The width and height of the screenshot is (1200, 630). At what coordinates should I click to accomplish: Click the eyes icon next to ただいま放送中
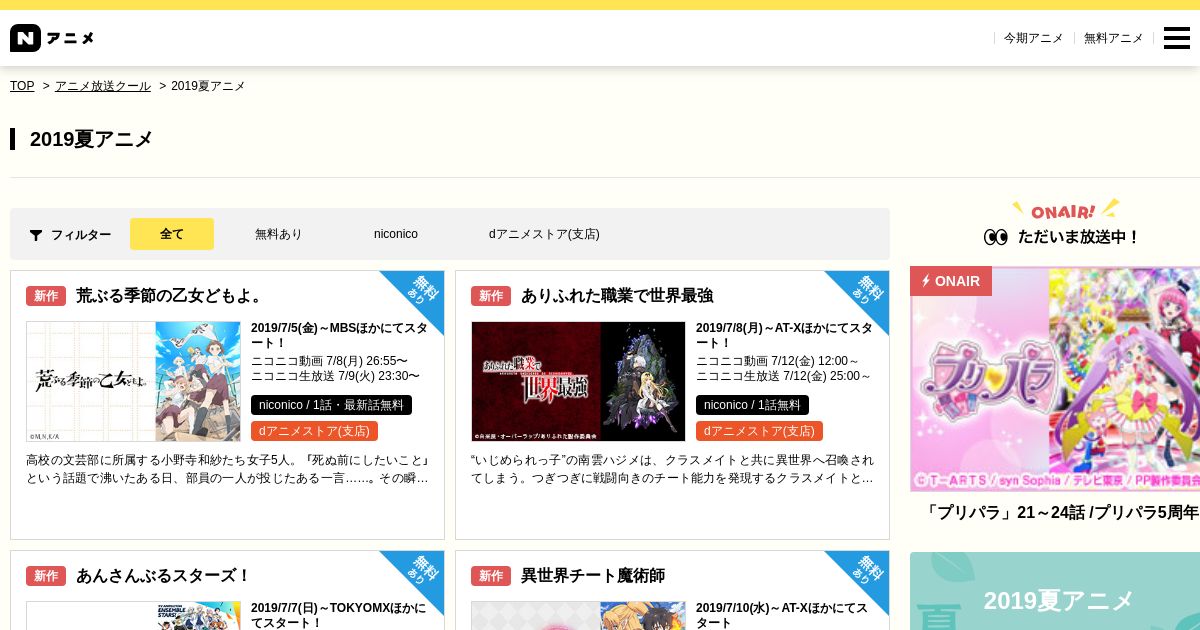coord(995,237)
